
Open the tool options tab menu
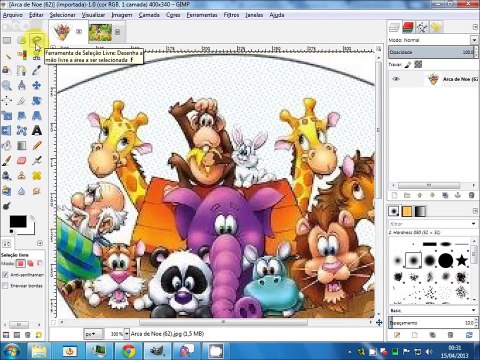tap(40, 243)
